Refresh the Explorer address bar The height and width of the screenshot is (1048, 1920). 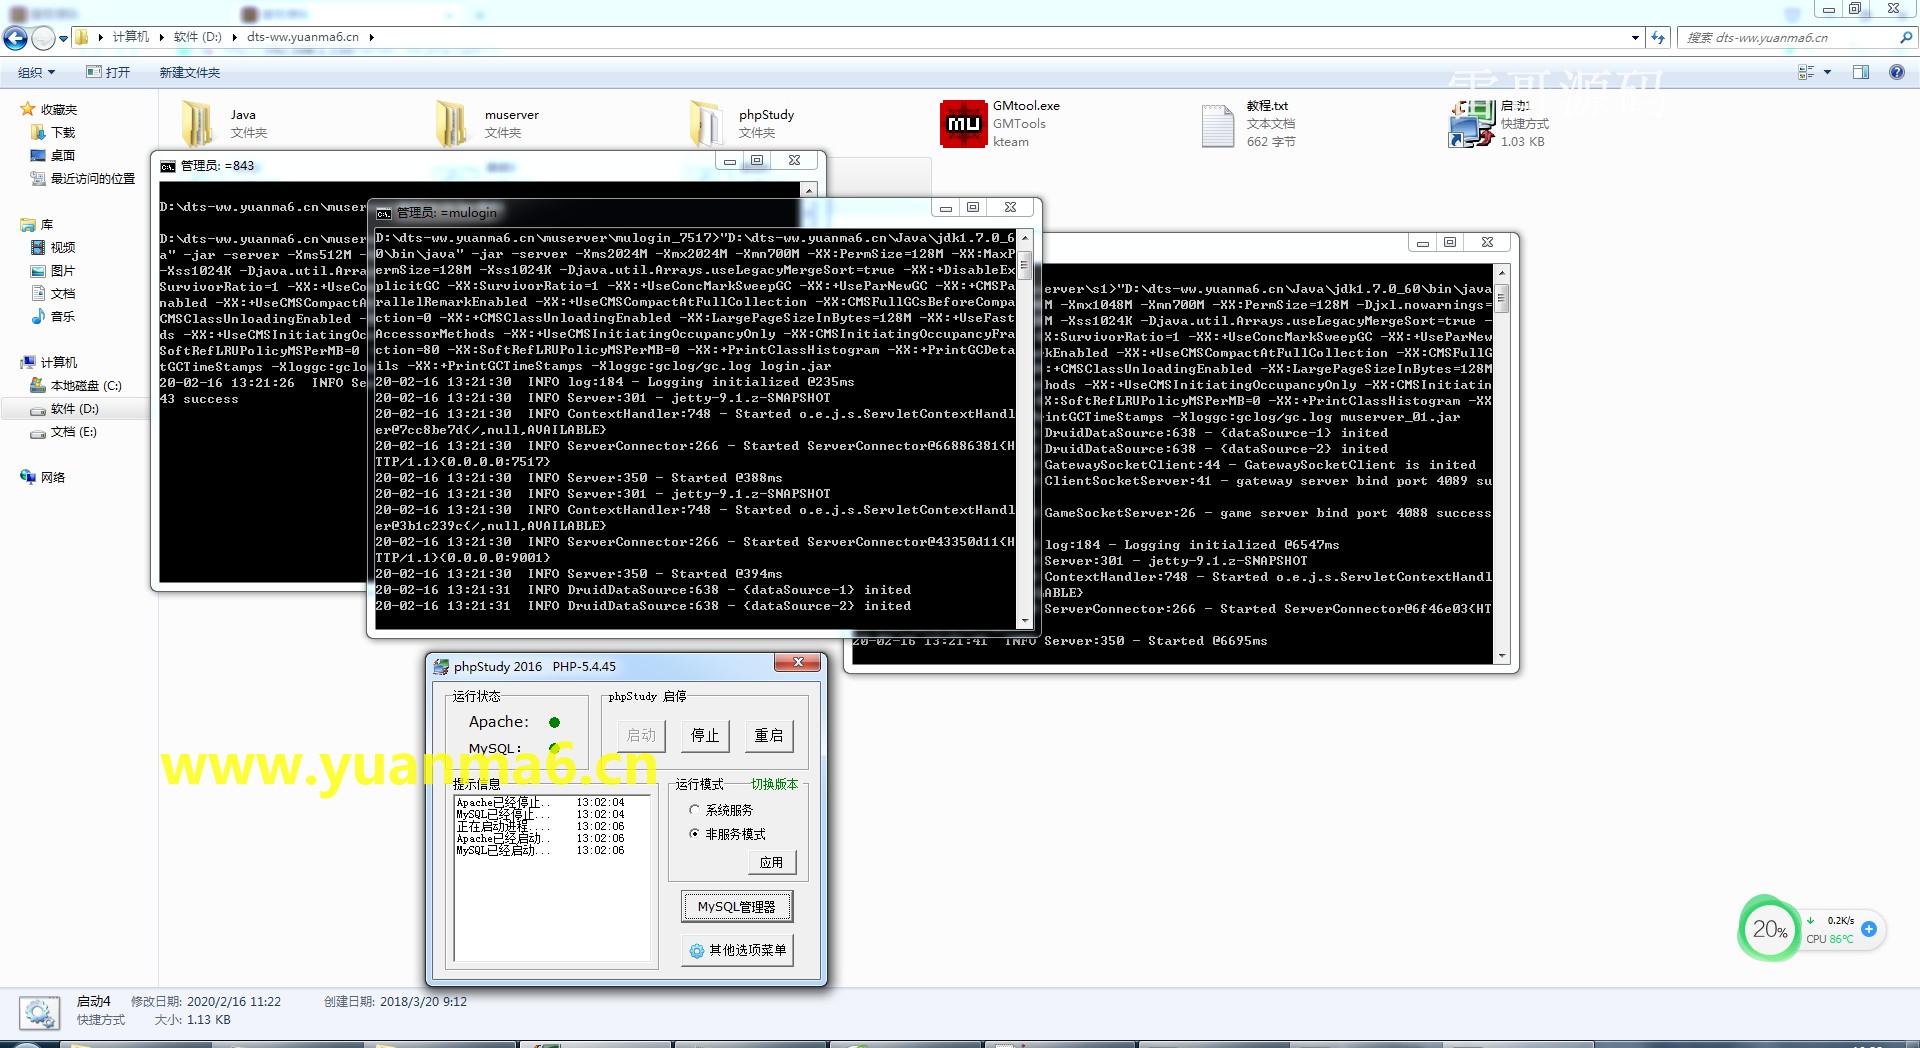[x=1658, y=37]
